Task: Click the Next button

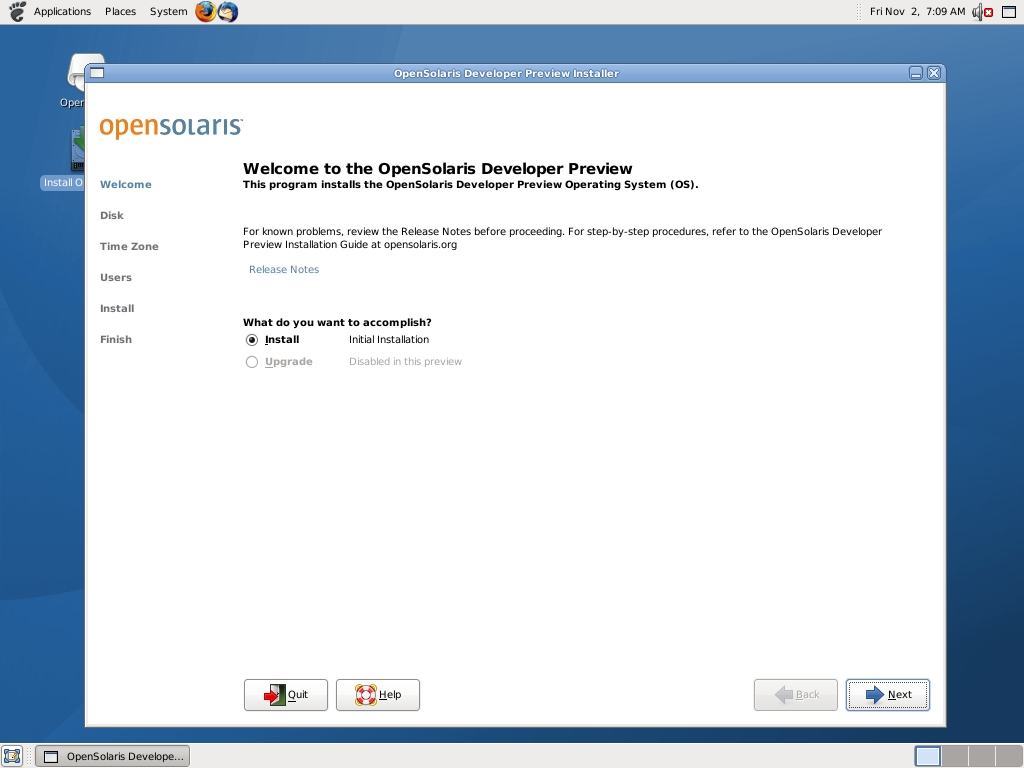Action: pyautogui.click(x=887, y=695)
